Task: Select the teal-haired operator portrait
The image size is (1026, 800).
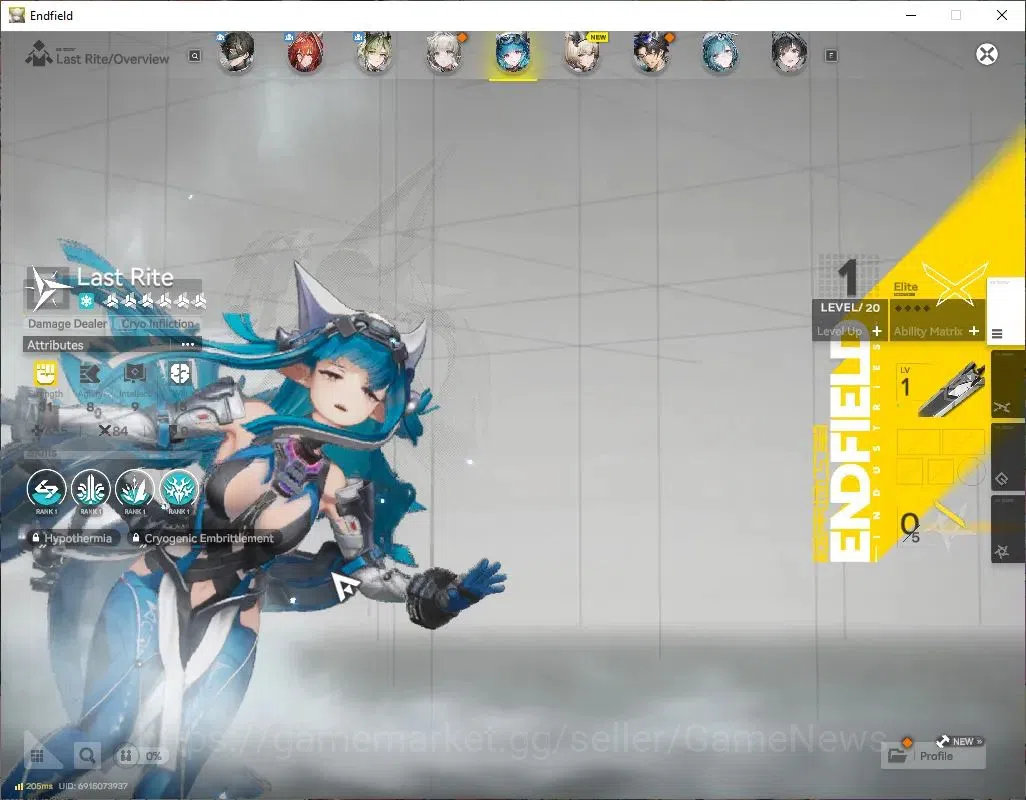Action: 720,53
